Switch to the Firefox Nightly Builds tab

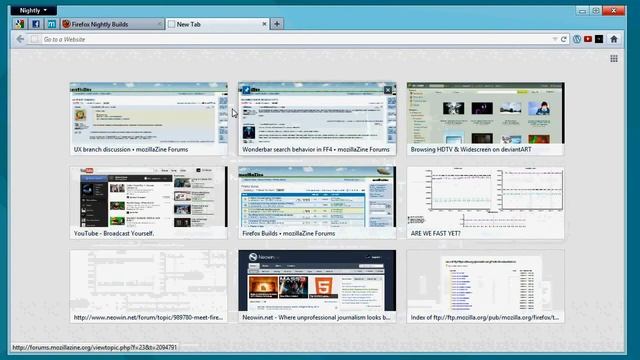[x=112, y=24]
